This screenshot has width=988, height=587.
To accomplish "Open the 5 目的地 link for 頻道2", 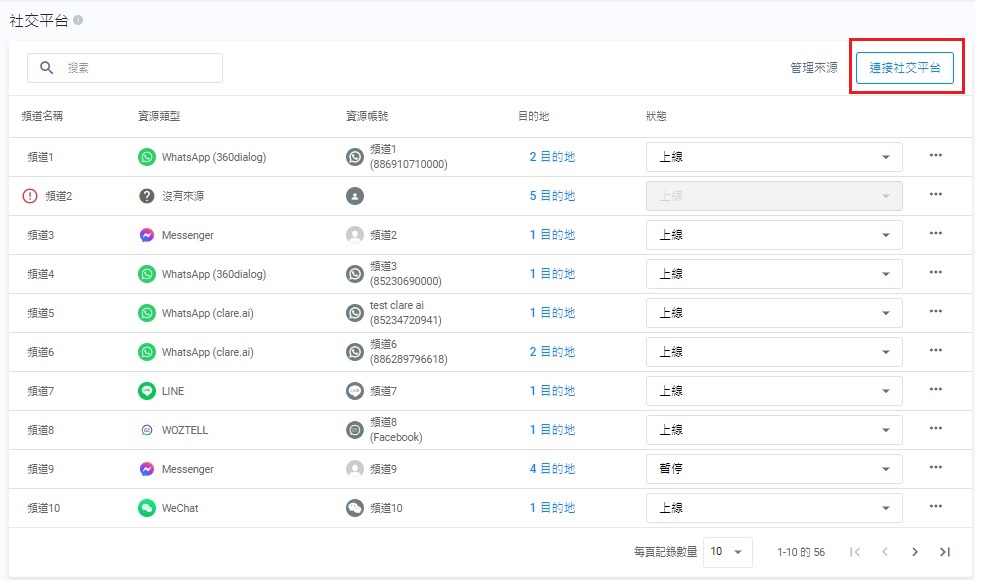I will click(x=552, y=196).
